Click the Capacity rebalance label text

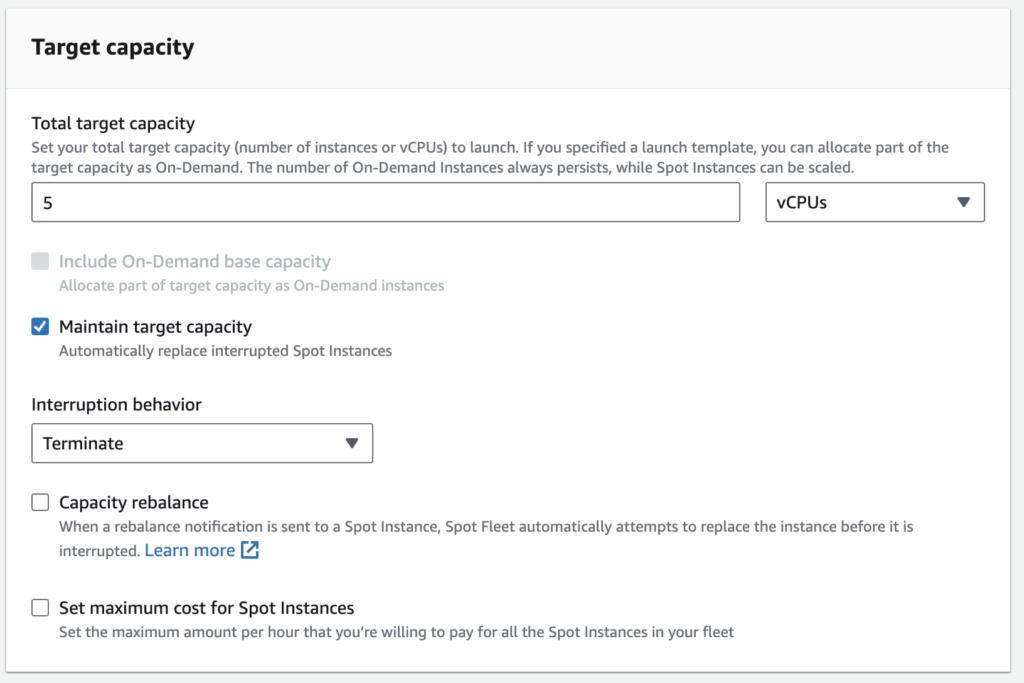(133, 502)
